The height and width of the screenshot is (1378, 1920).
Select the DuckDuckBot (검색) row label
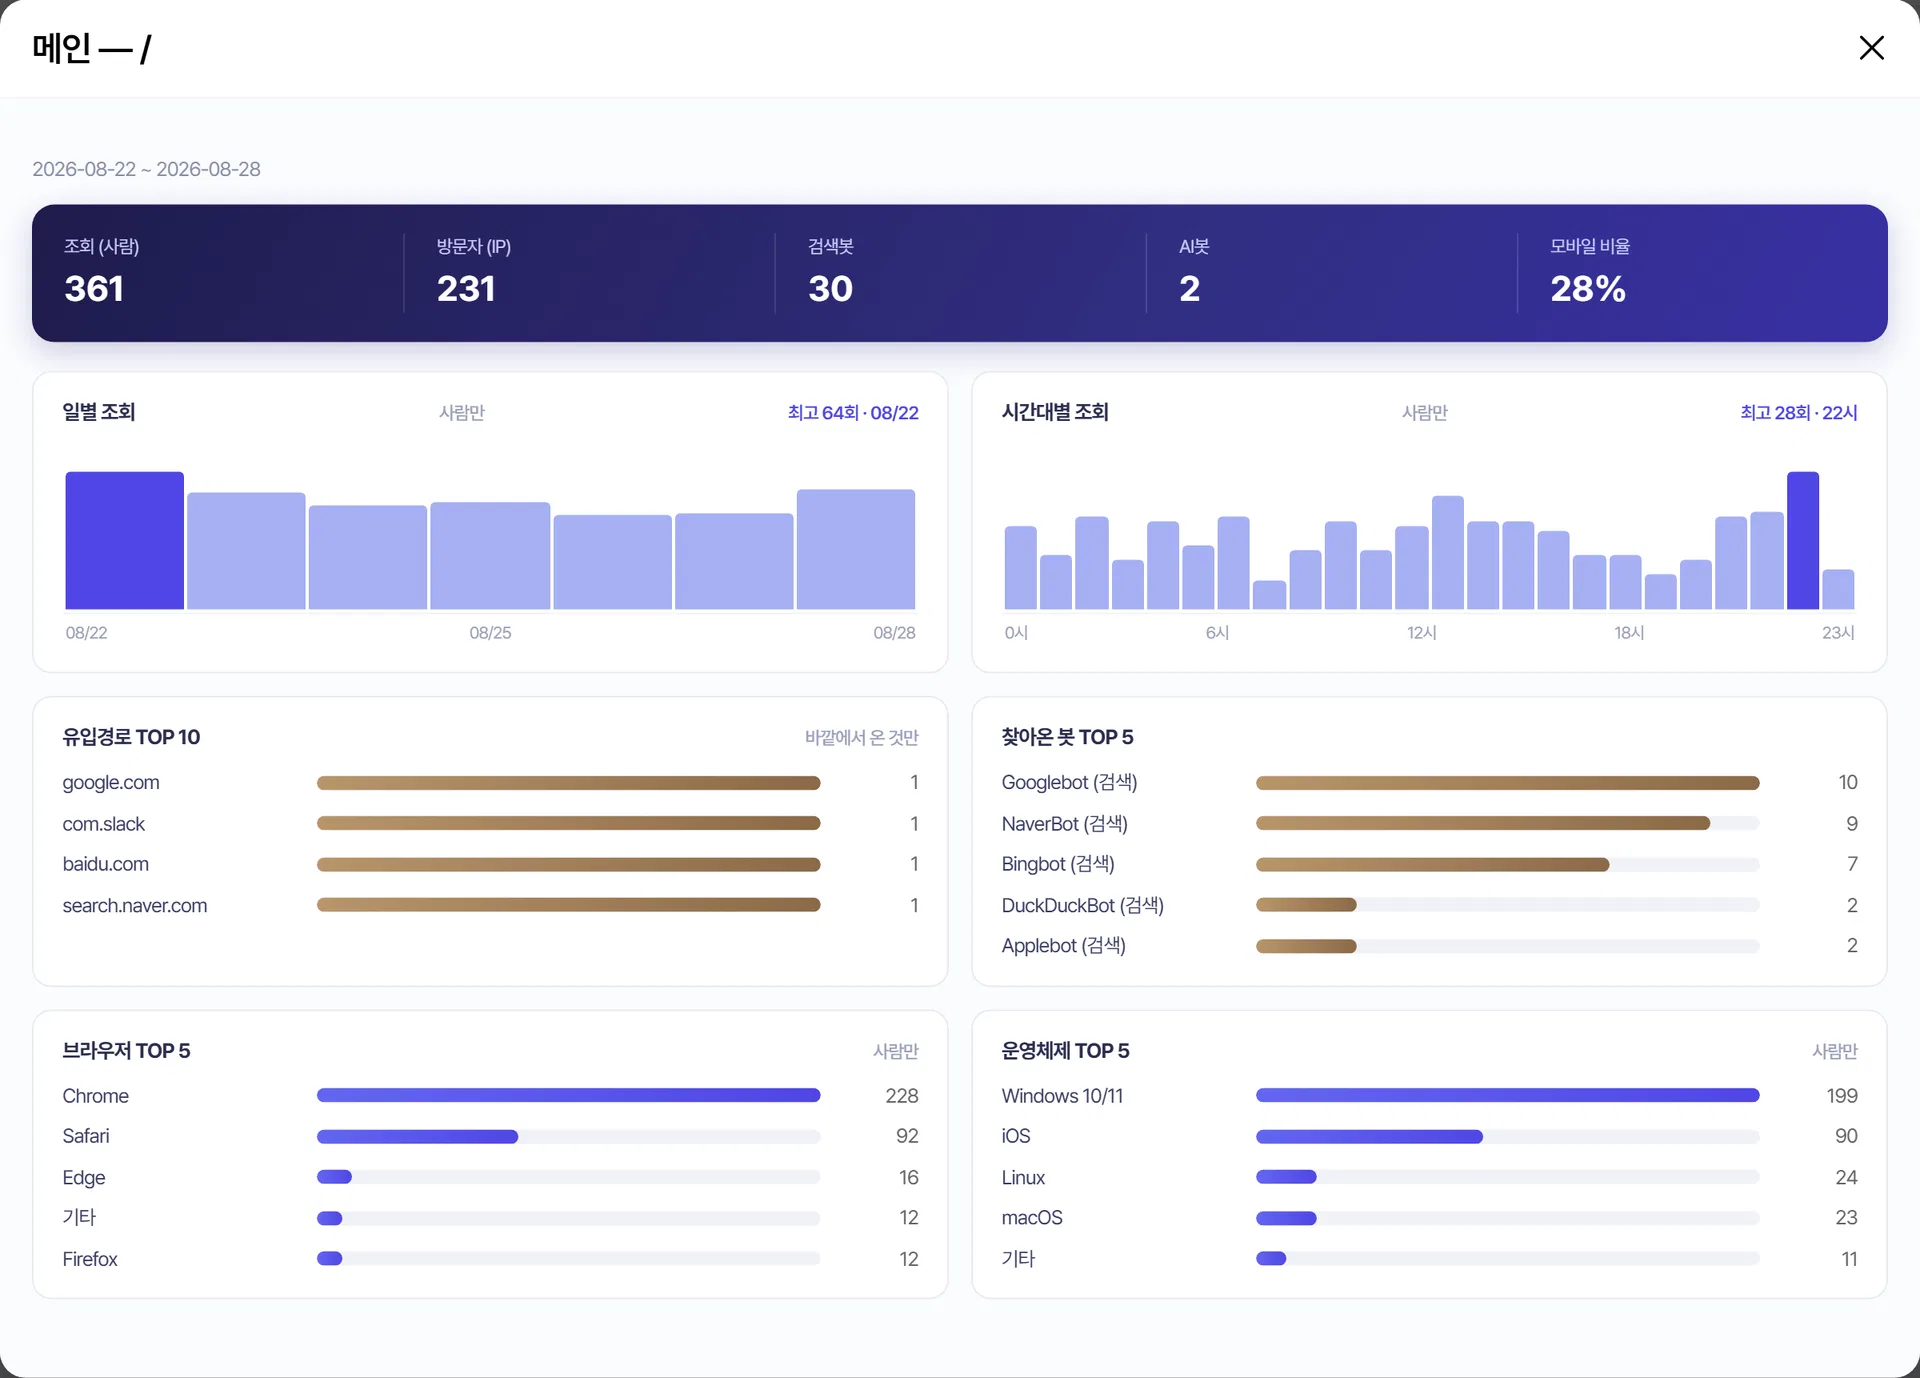(x=1083, y=906)
